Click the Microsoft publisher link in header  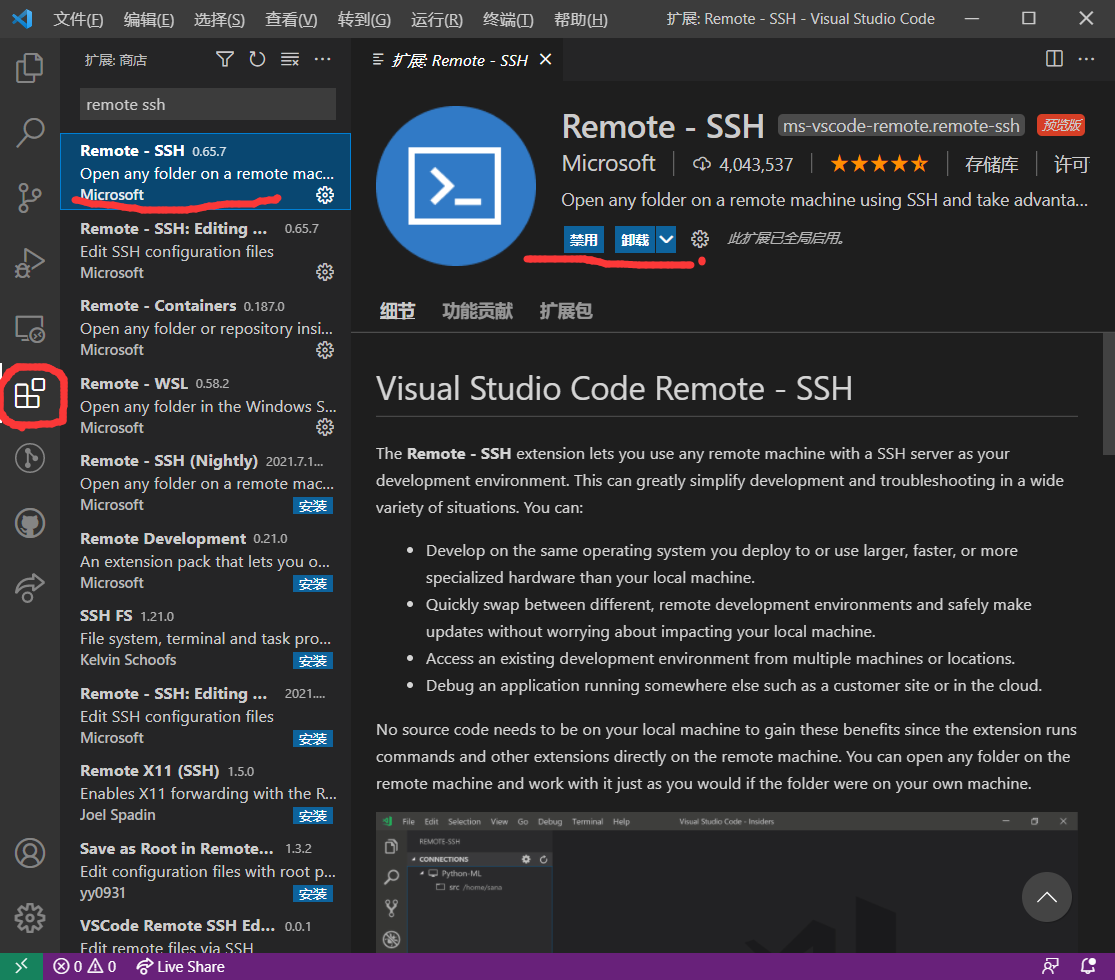[608, 164]
